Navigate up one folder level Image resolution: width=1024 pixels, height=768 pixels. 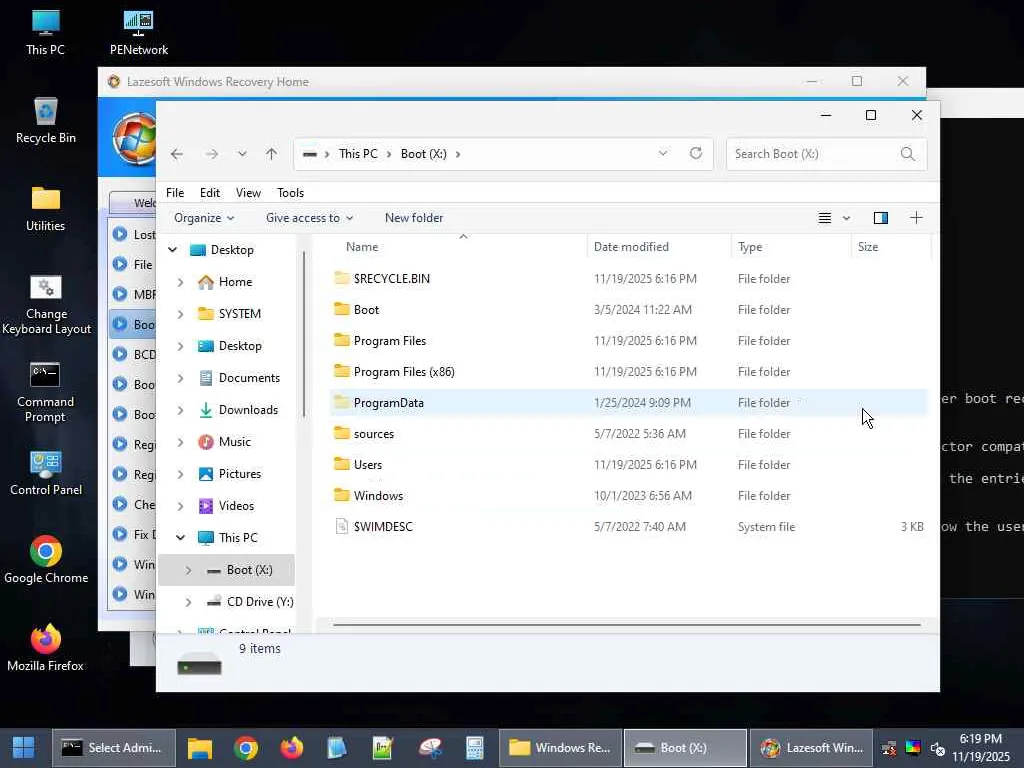272,154
